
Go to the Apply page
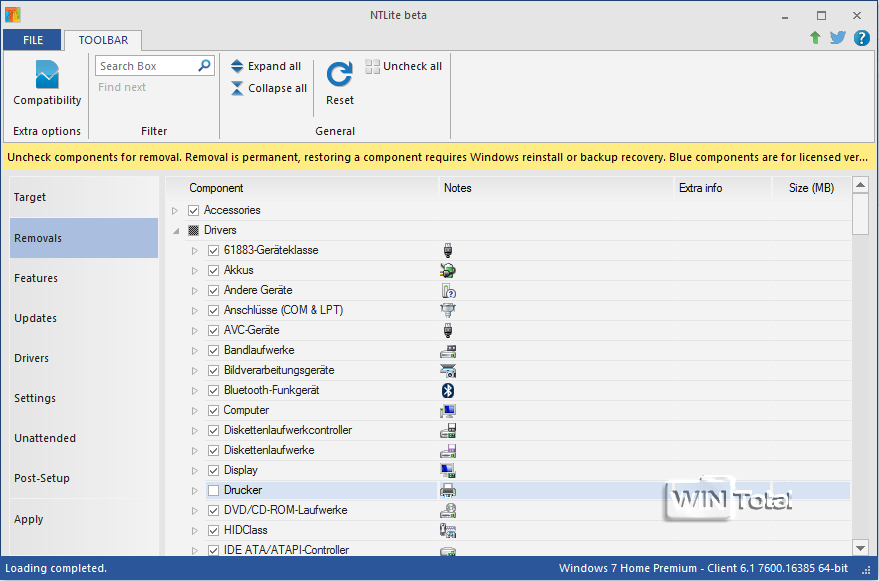pos(29,519)
